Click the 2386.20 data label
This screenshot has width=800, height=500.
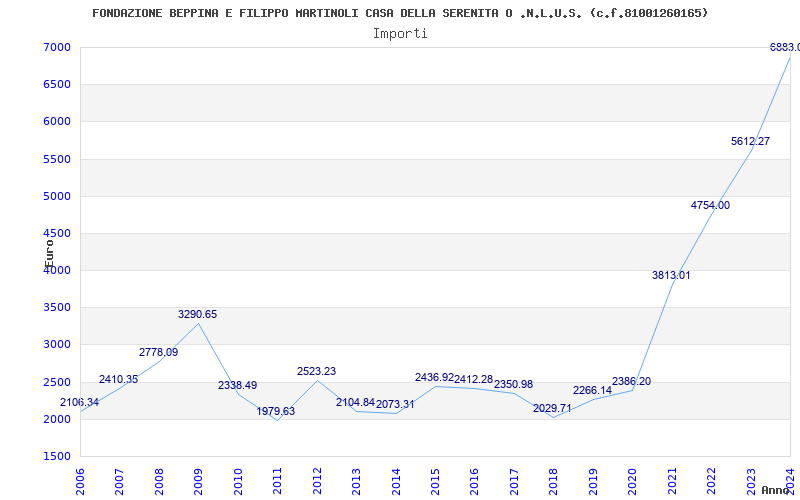click(632, 381)
